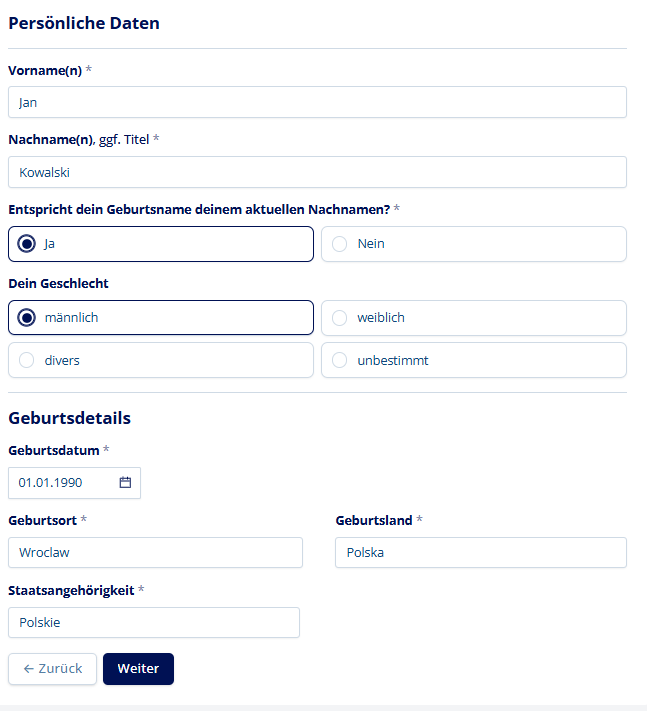This screenshot has height=711, width=647.
Task: Choose 'männlich' as gender
Action: 27,318
